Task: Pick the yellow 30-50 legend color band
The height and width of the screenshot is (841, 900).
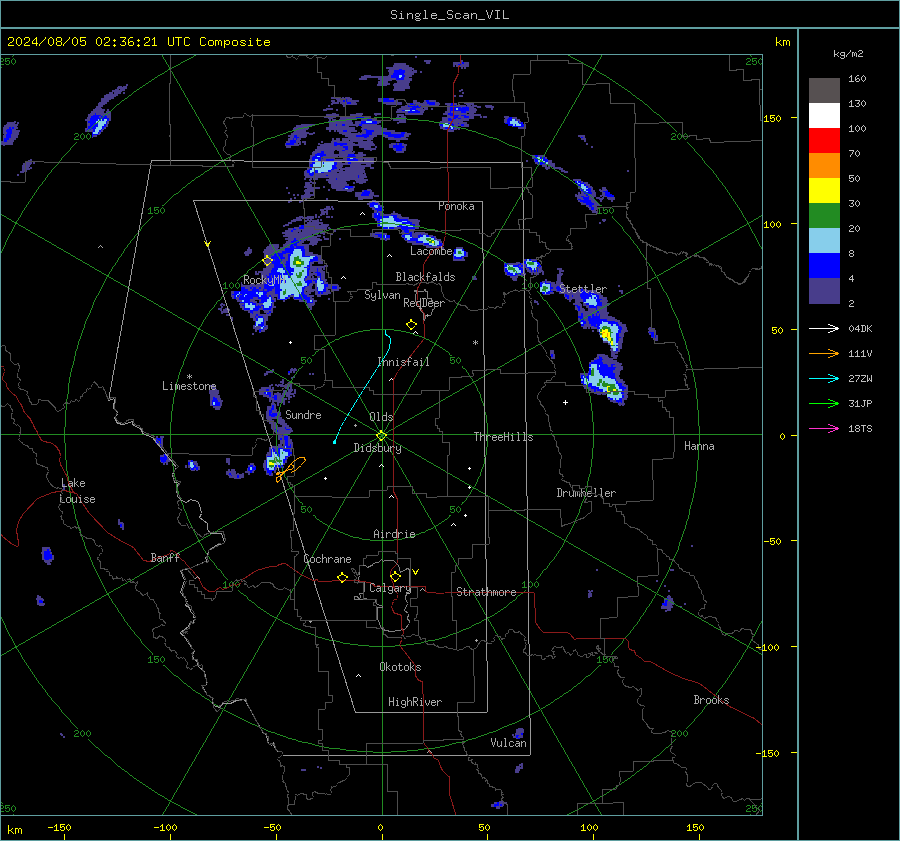Action: (824, 191)
